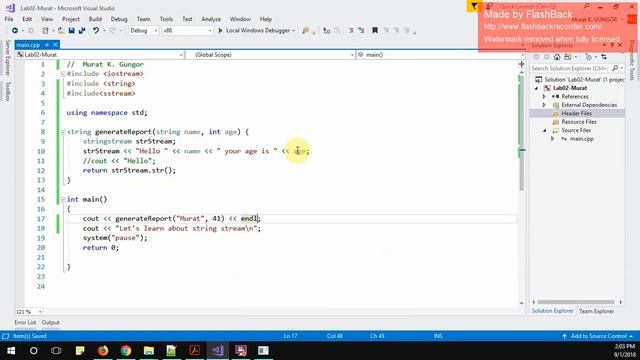Launch Chrome from the taskbar
The image size is (640, 360).
click(x=126, y=351)
